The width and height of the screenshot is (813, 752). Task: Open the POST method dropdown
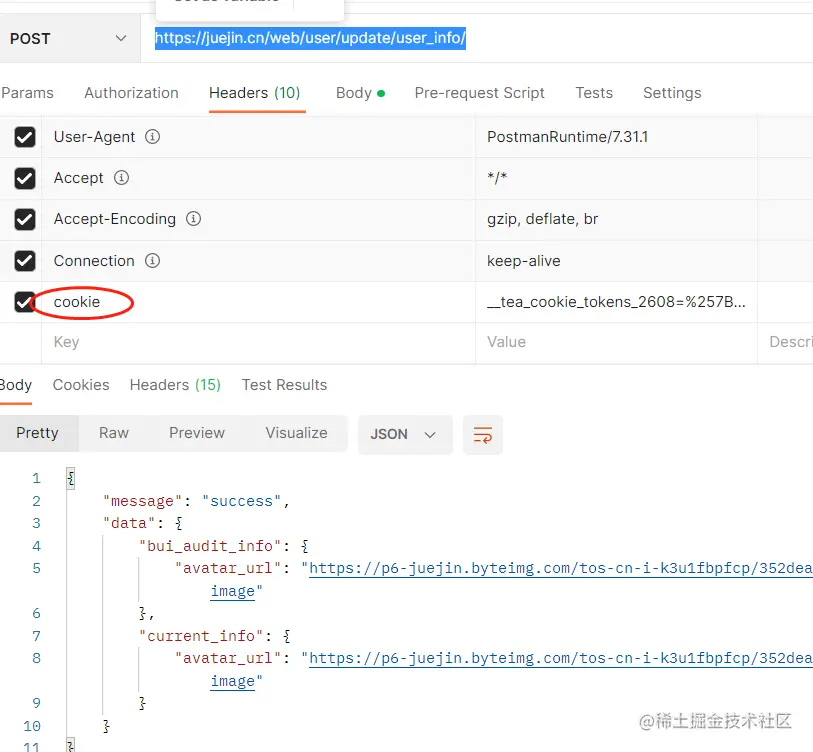point(69,38)
